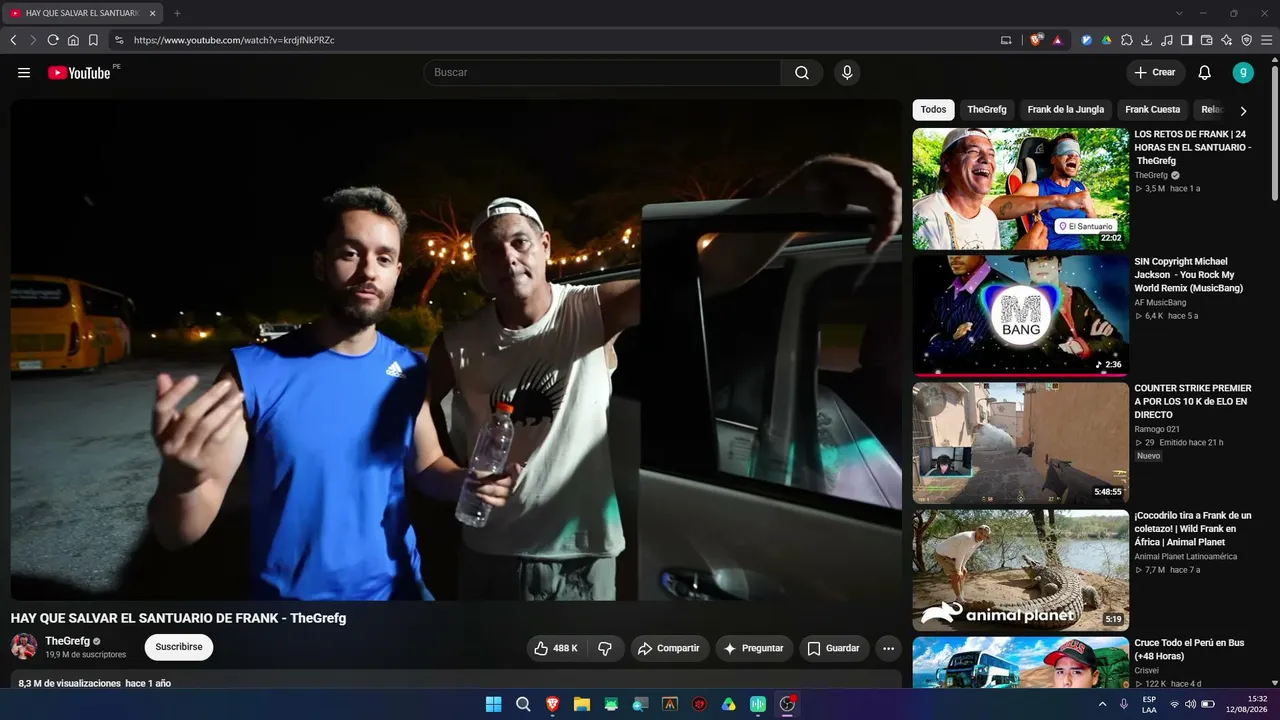
Task: Open the account avatar menu
Action: (x=1243, y=72)
